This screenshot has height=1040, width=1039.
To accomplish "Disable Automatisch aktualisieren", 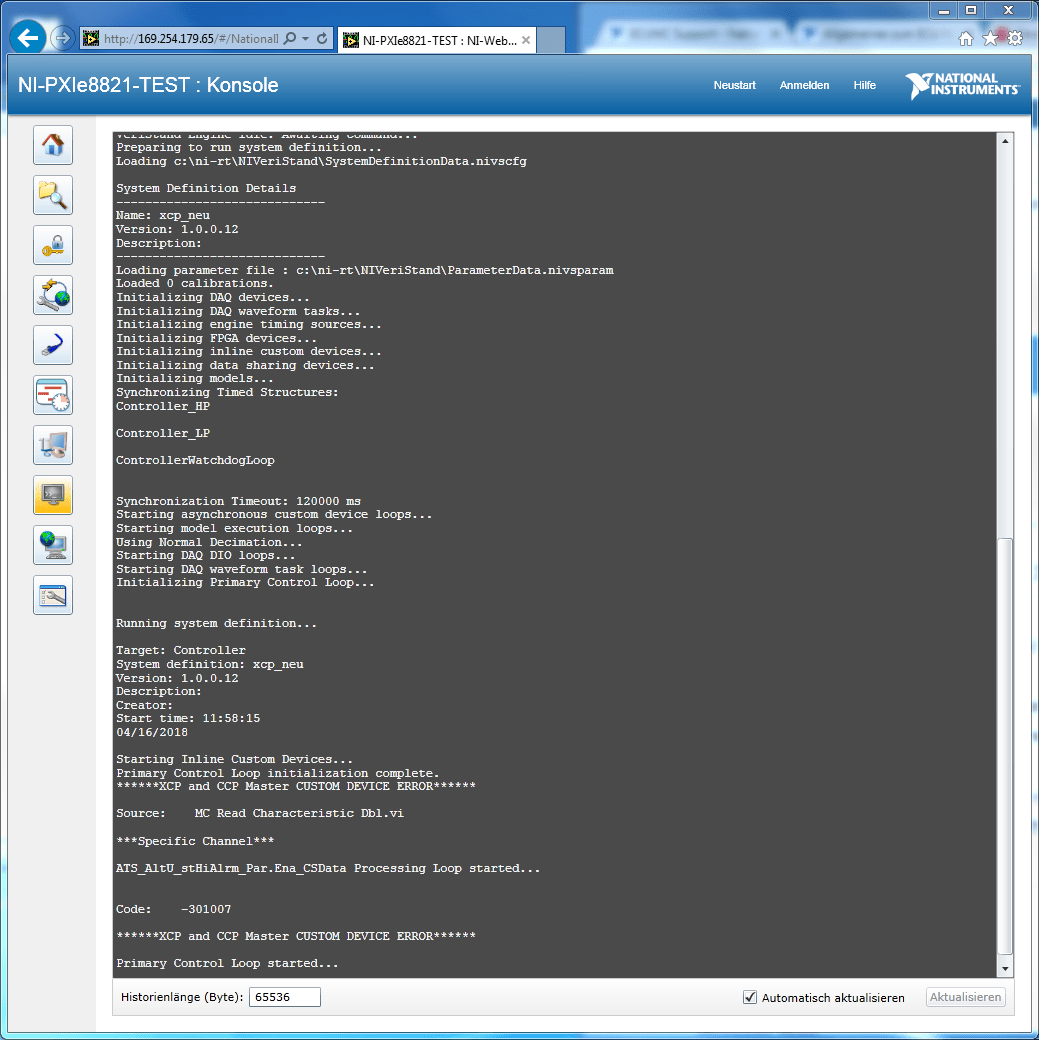I will coord(749,997).
